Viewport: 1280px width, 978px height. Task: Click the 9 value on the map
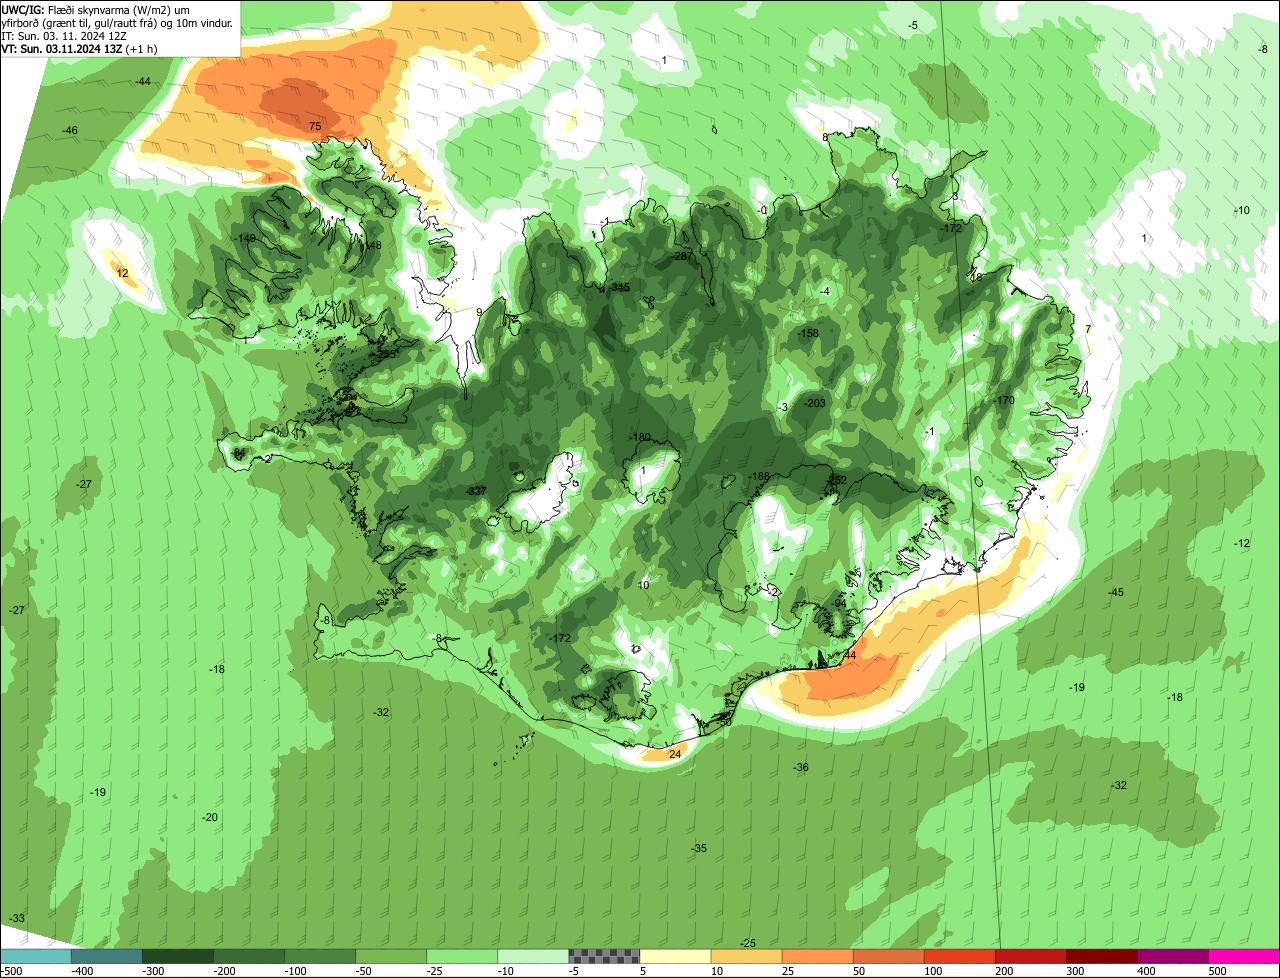[x=479, y=312]
